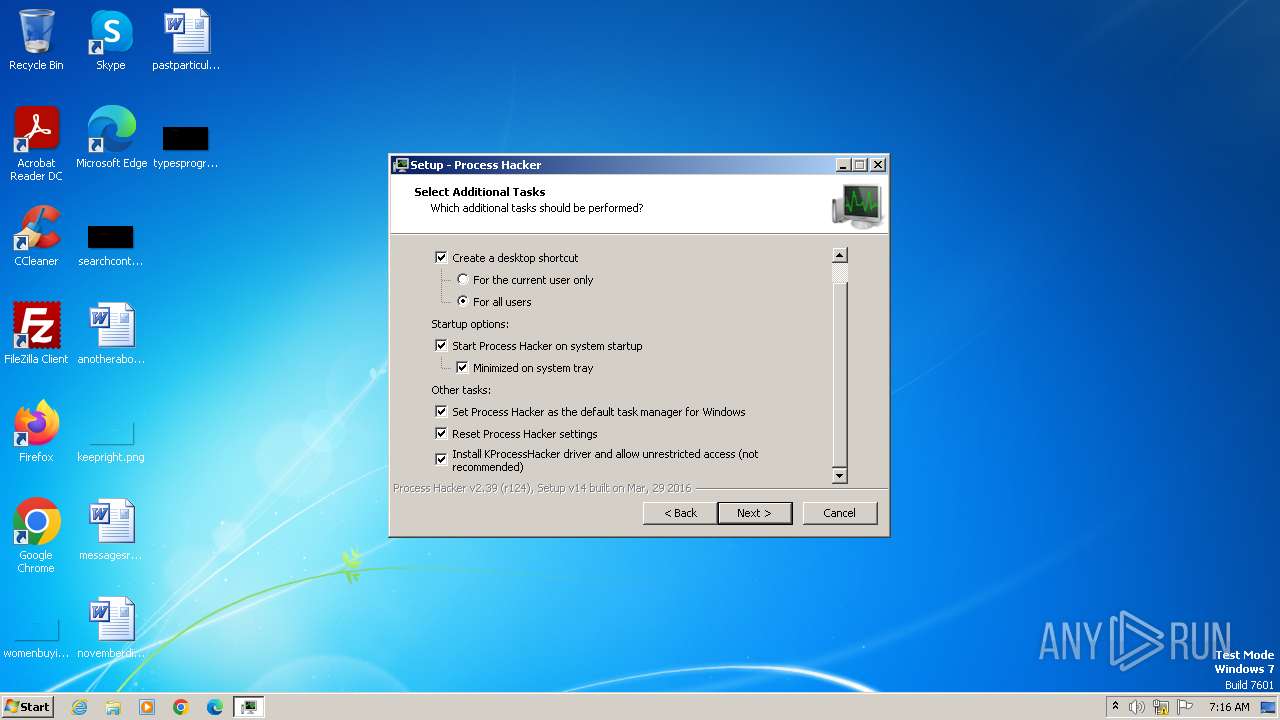Click the task list scrollbar down arrow
The image size is (1280, 720).
pyautogui.click(x=840, y=476)
